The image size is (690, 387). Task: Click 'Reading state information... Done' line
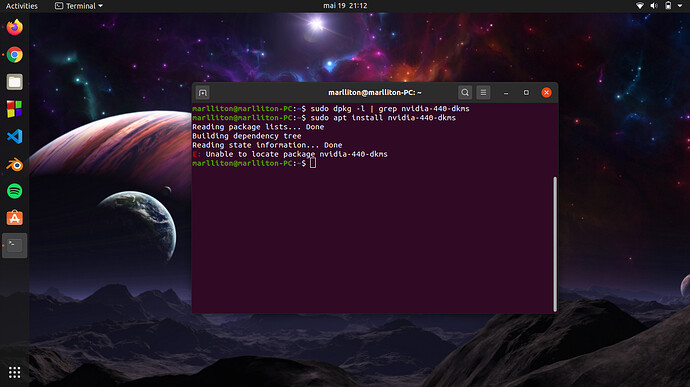(267, 145)
